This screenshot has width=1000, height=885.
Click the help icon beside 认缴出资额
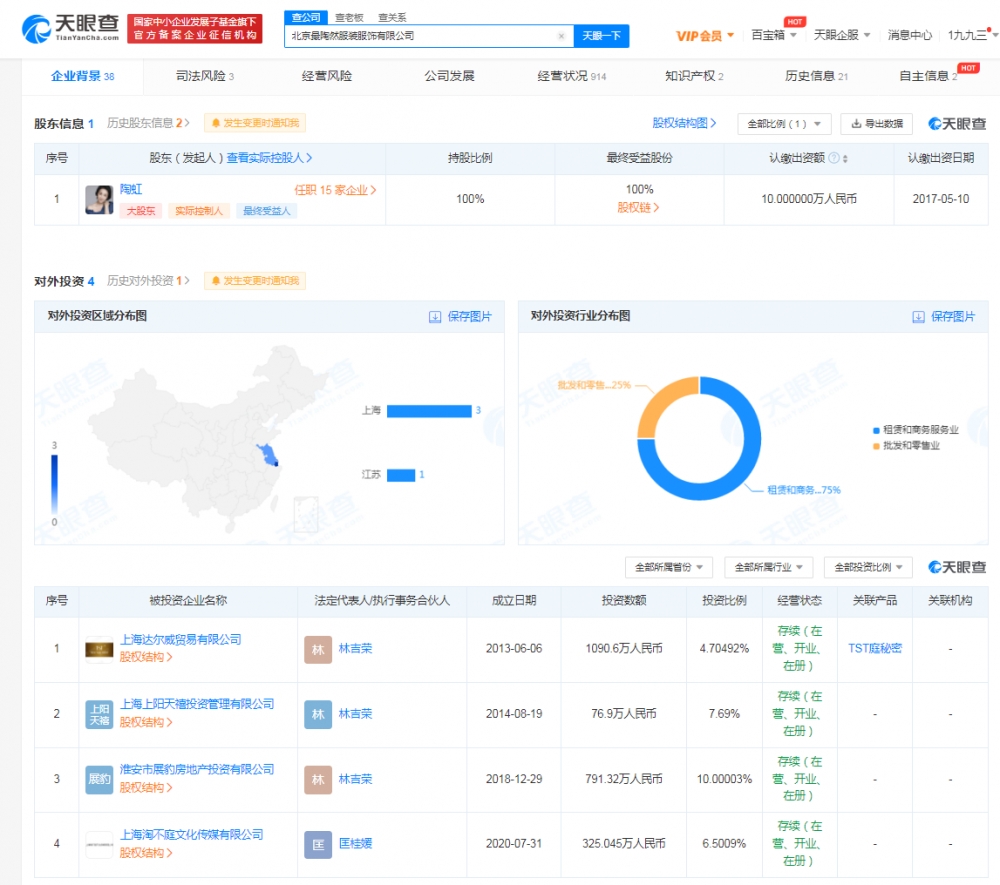click(x=845, y=159)
